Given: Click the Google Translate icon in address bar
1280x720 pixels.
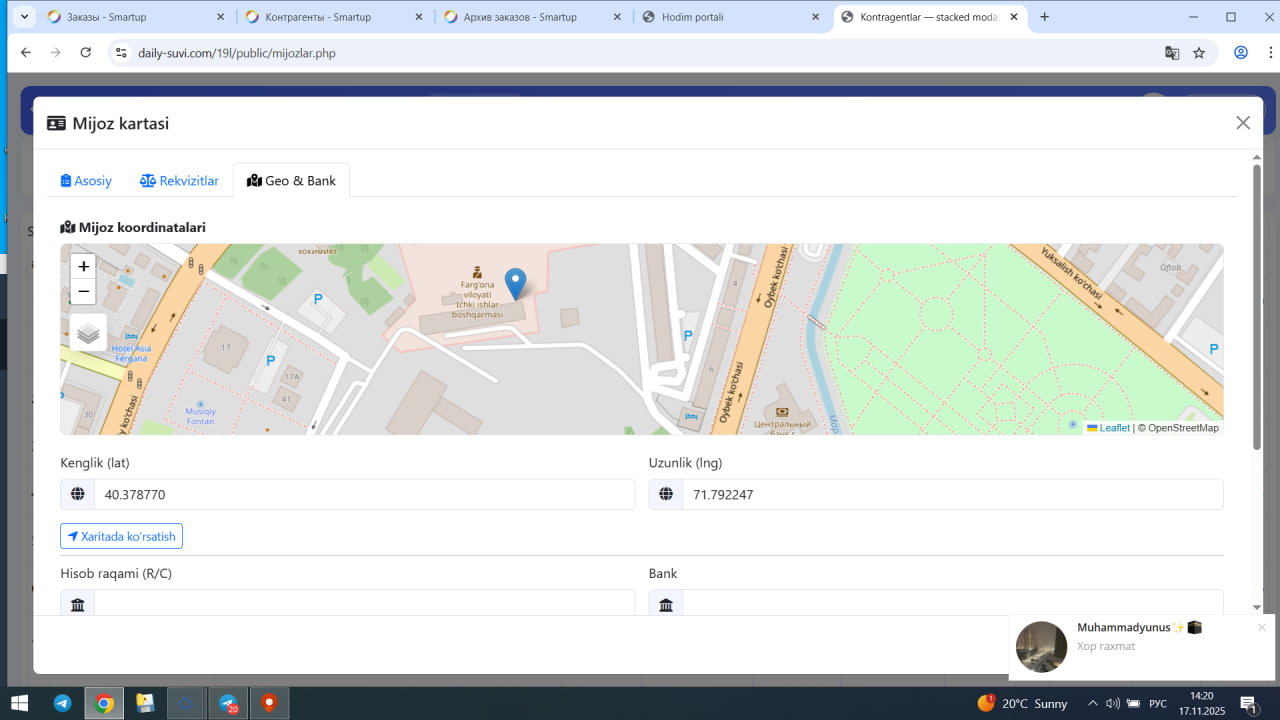Looking at the screenshot, I should [1172, 53].
